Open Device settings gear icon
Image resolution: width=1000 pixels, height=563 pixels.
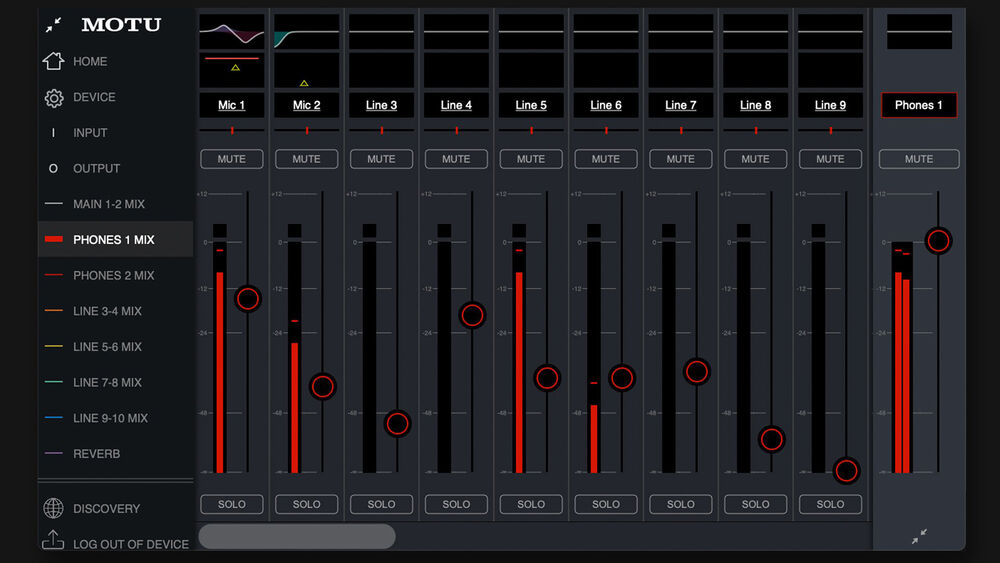tap(53, 98)
